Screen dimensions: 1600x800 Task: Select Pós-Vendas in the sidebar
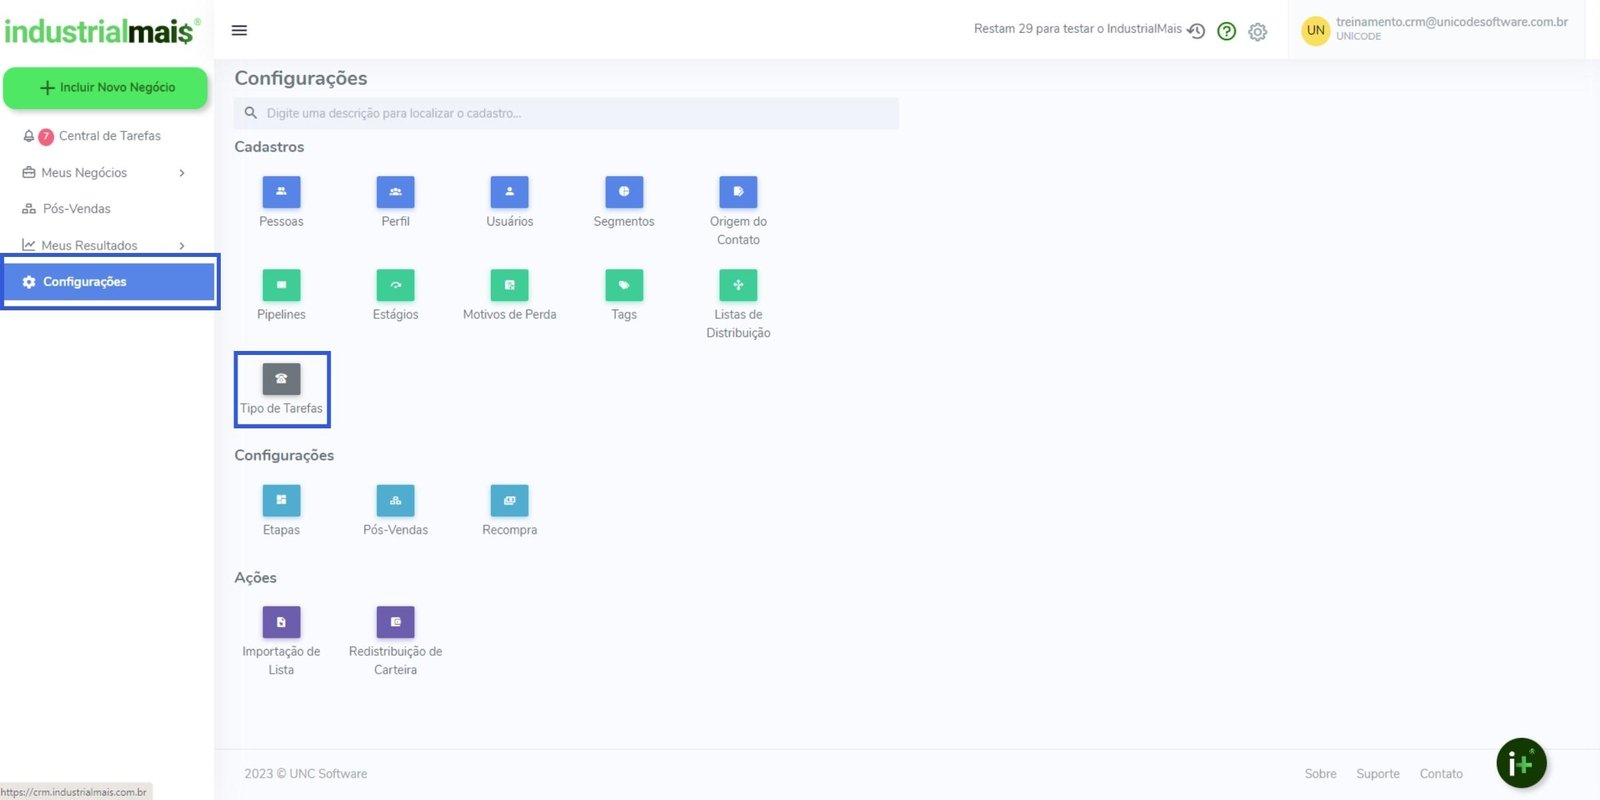[x=77, y=209]
